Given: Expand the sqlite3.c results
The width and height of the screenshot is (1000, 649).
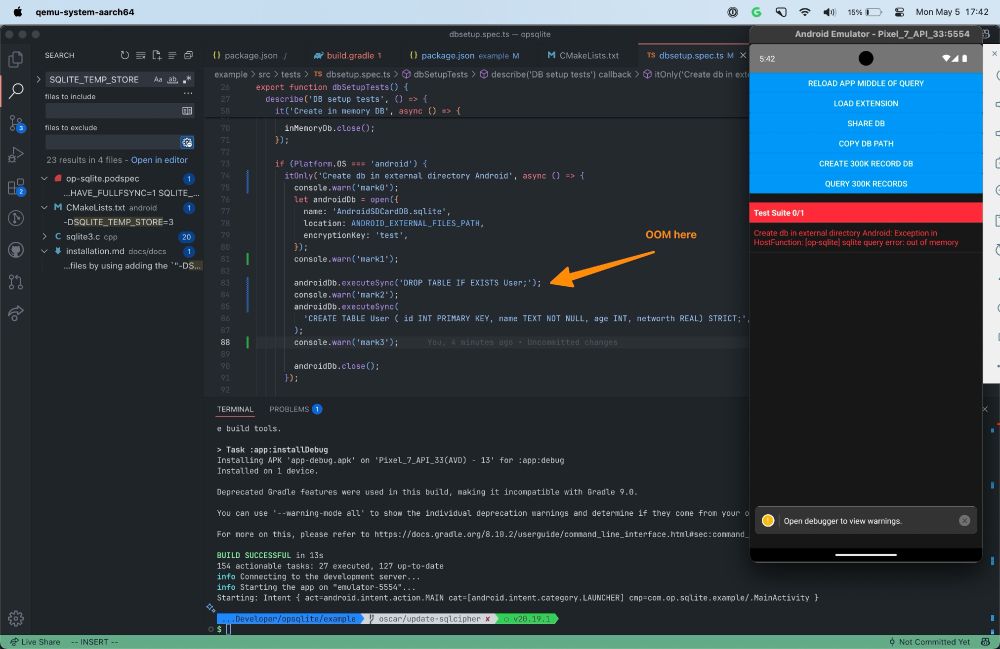Looking at the screenshot, I should pos(44,237).
